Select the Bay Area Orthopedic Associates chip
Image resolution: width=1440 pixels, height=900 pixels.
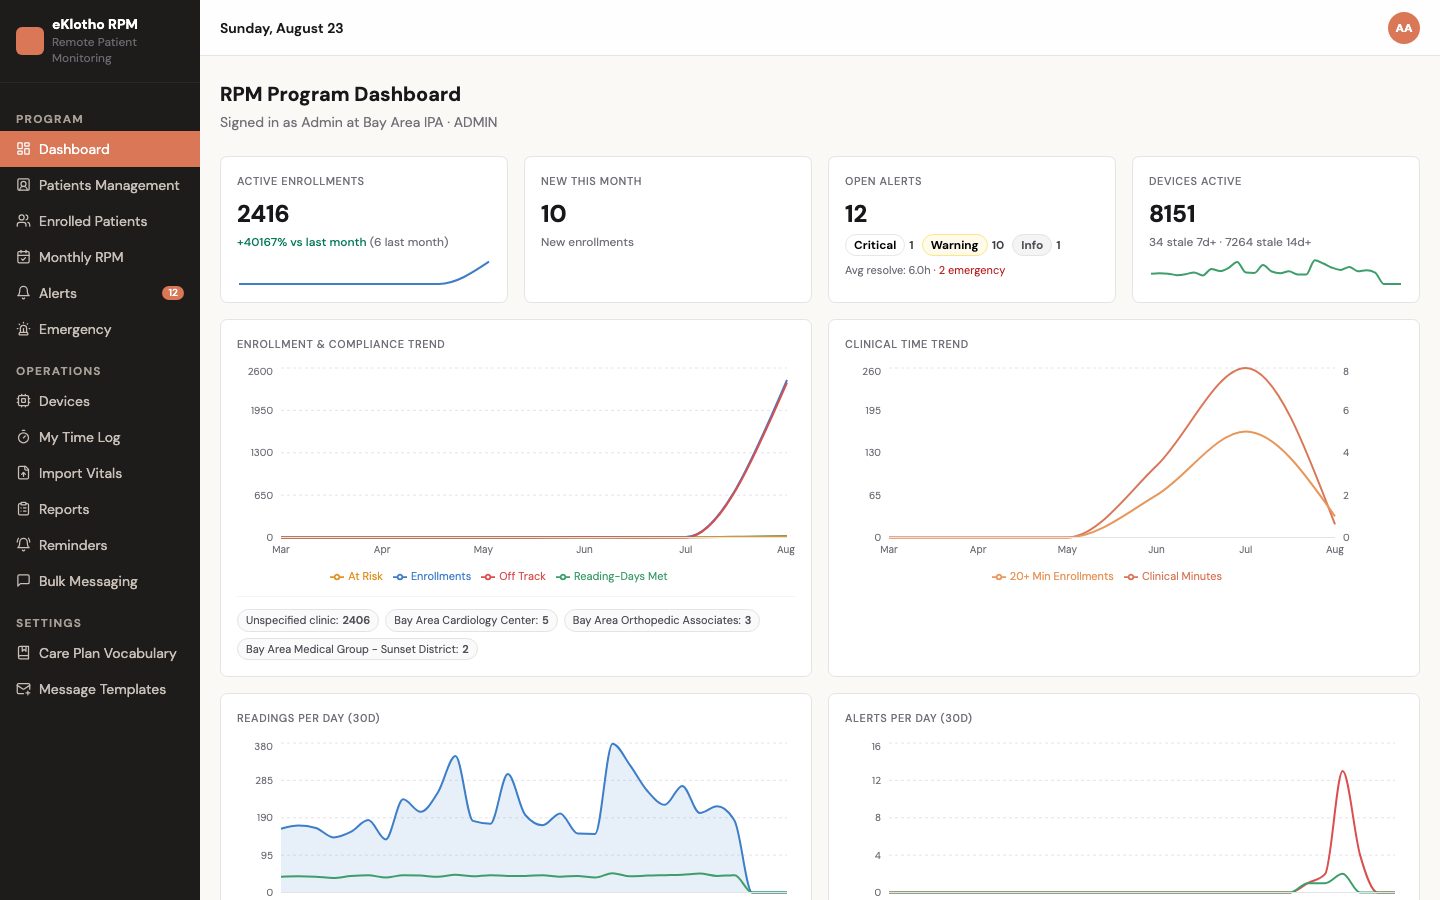(x=662, y=620)
